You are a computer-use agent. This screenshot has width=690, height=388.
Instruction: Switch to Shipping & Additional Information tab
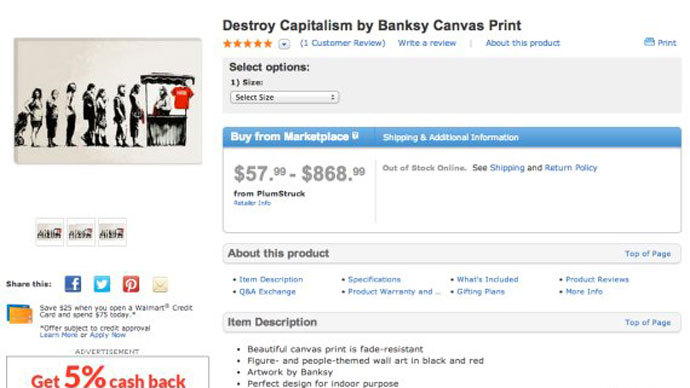tap(451, 137)
